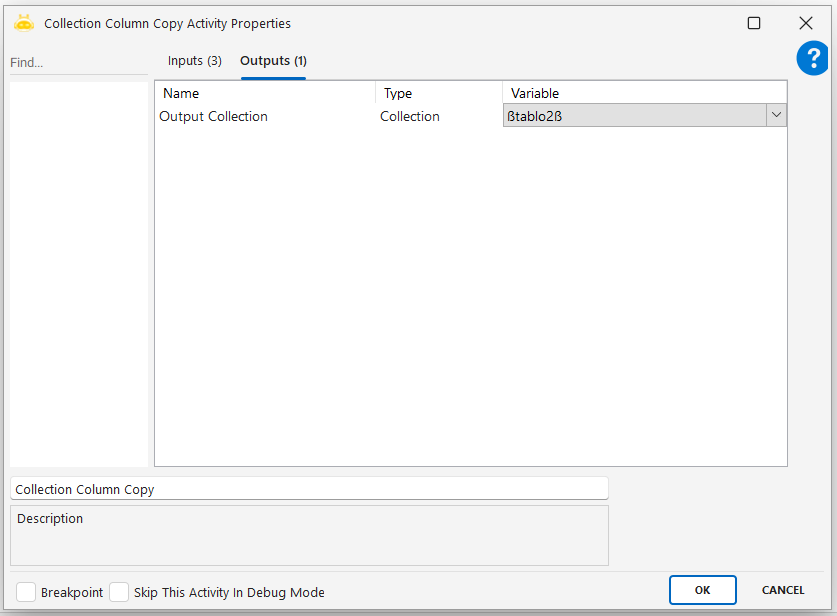
Task: Switch to the Inputs (3) tab
Action: coord(194,61)
